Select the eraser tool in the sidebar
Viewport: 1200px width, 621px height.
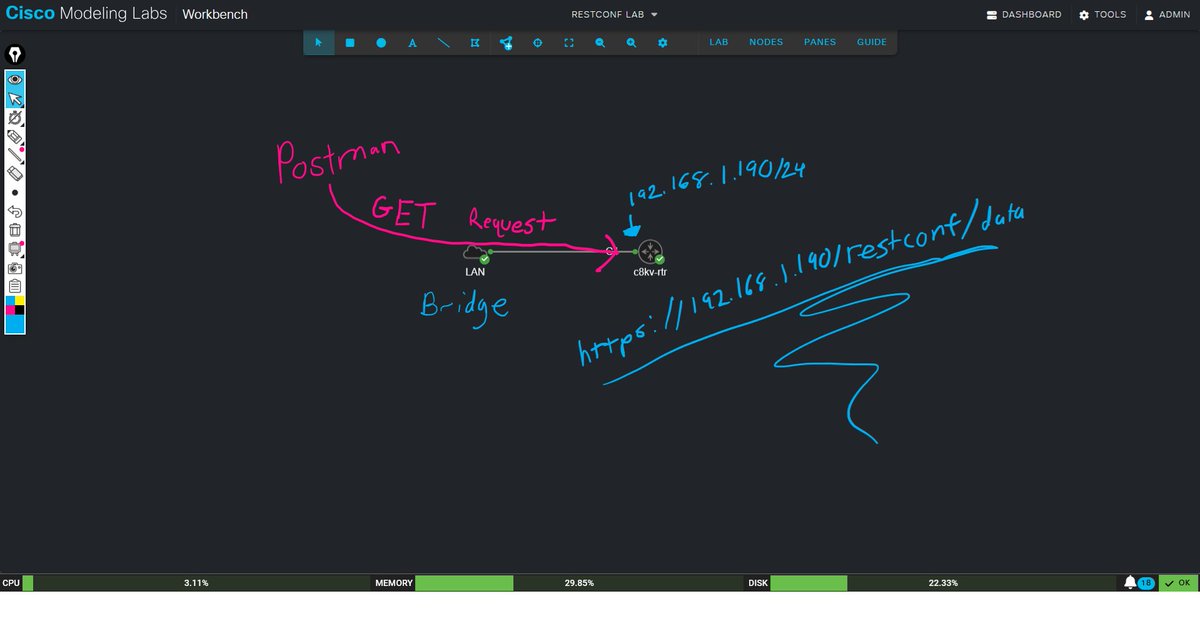point(15,173)
